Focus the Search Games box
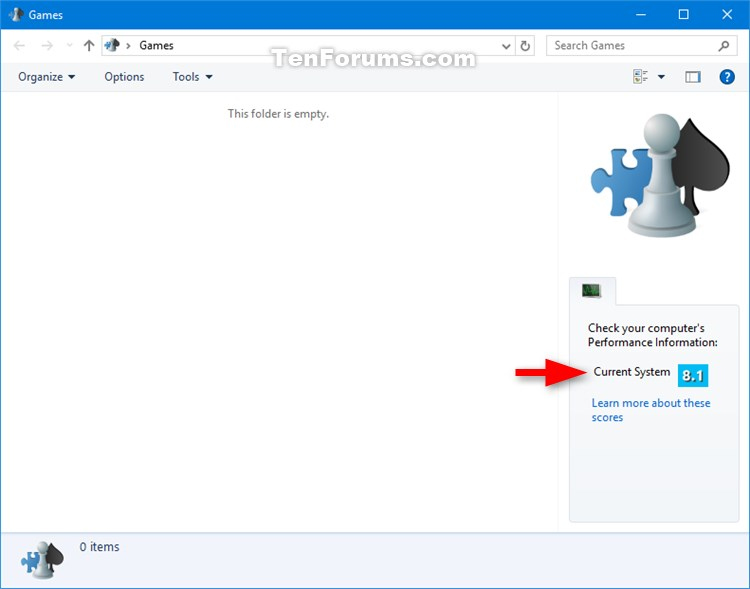The width and height of the screenshot is (750, 589). coord(641,45)
